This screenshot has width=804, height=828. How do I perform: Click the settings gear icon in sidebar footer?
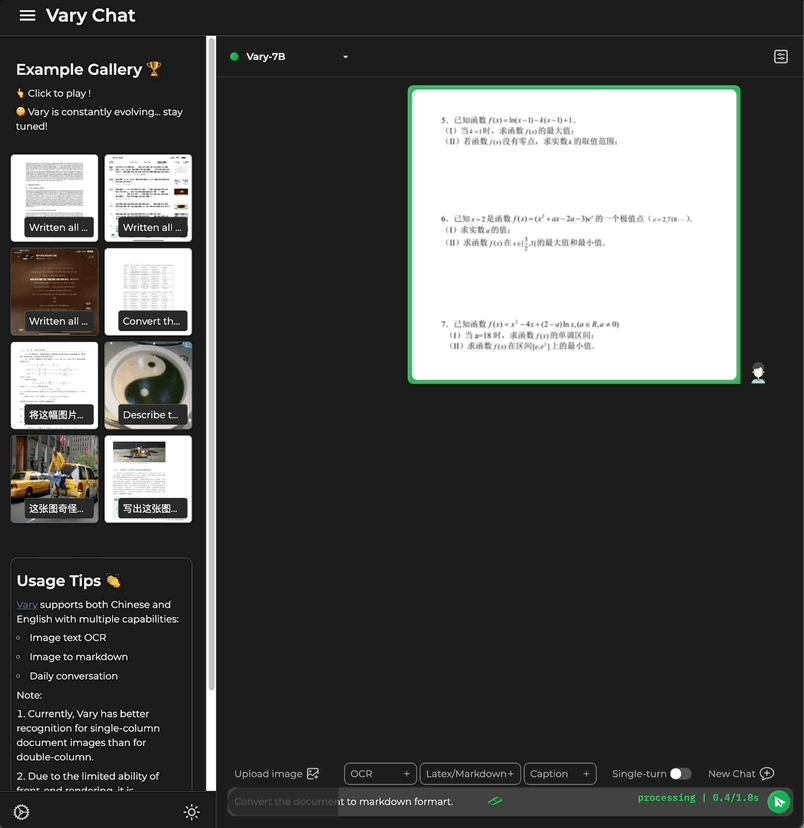tap(21, 812)
